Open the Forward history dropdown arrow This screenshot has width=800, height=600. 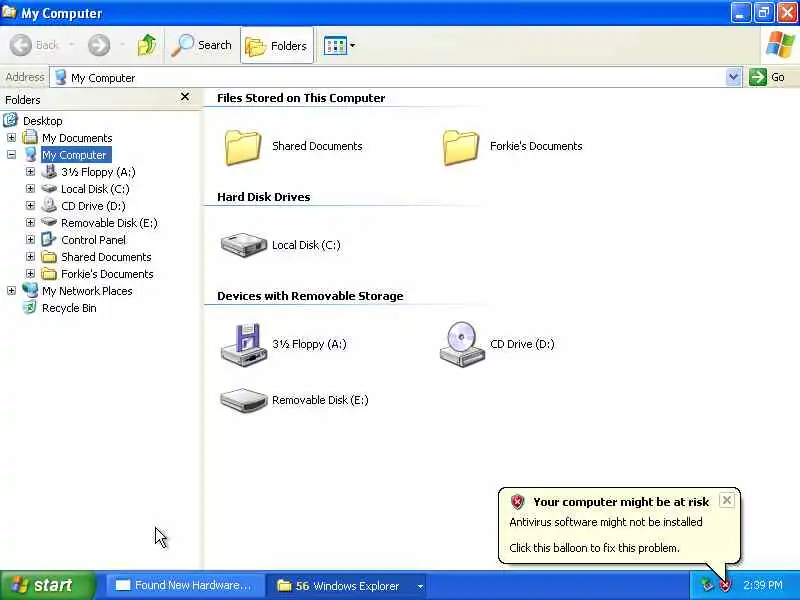point(122,45)
